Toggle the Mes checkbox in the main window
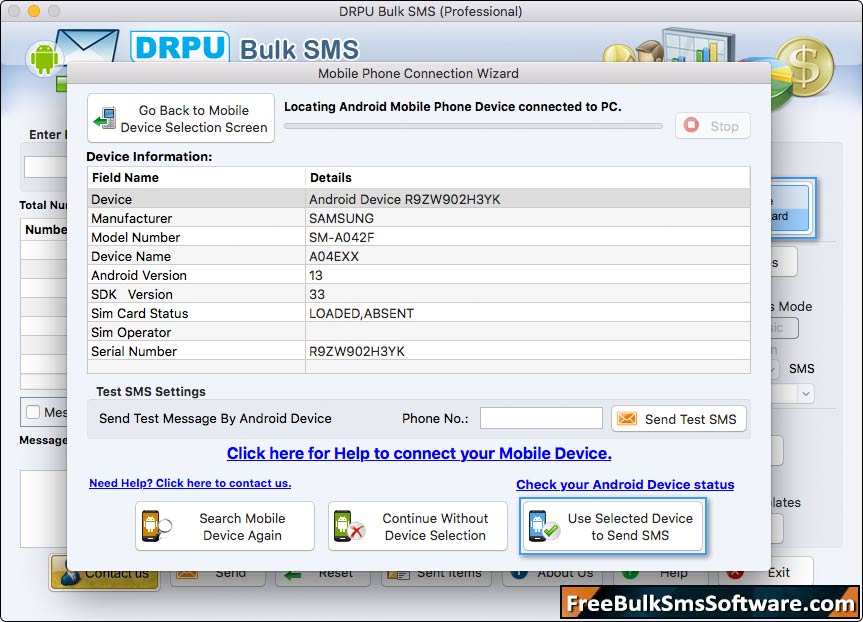863x622 pixels. [x=33, y=412]
